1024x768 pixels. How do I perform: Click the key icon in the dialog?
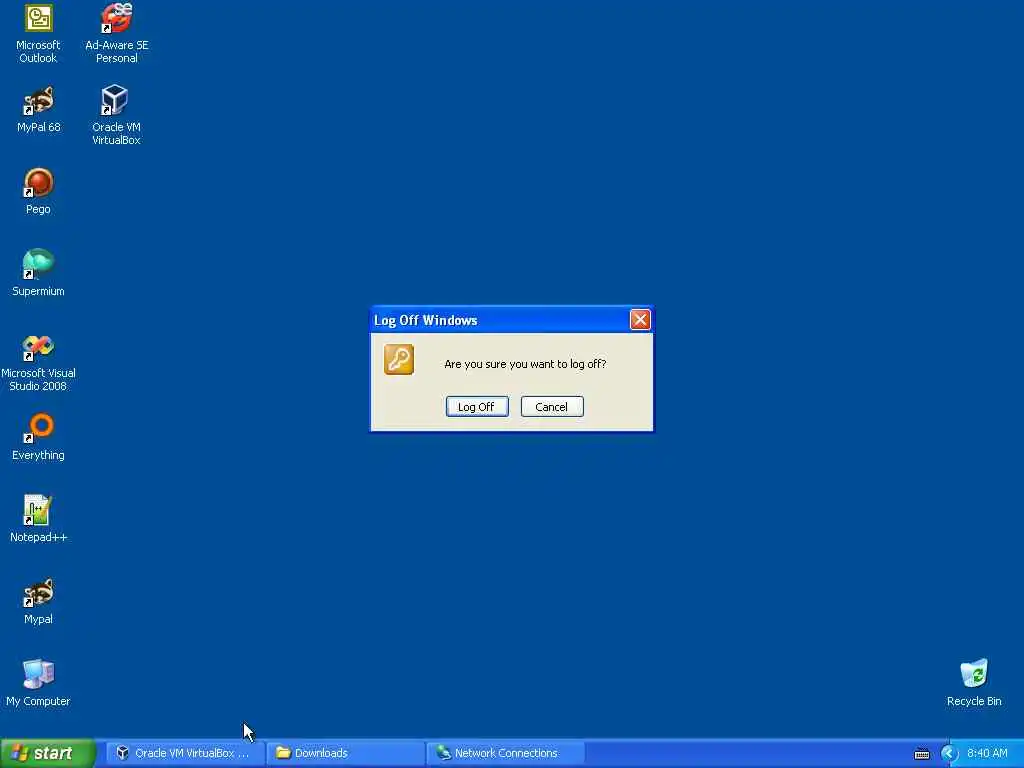click(399, 360)
